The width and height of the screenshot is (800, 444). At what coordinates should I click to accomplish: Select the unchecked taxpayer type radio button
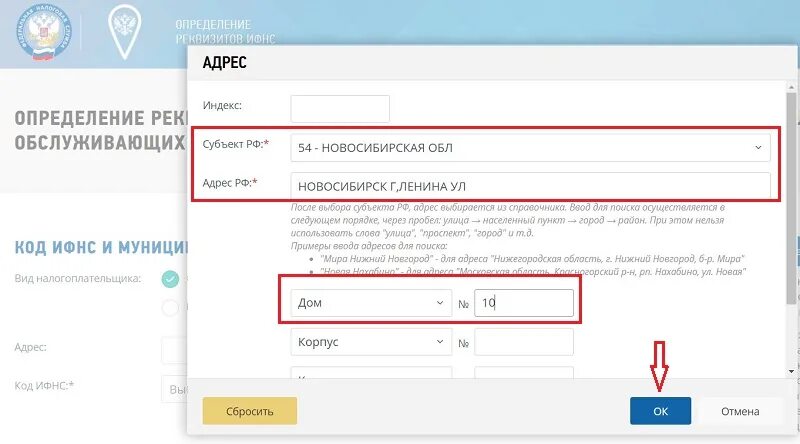click(170, 307)
